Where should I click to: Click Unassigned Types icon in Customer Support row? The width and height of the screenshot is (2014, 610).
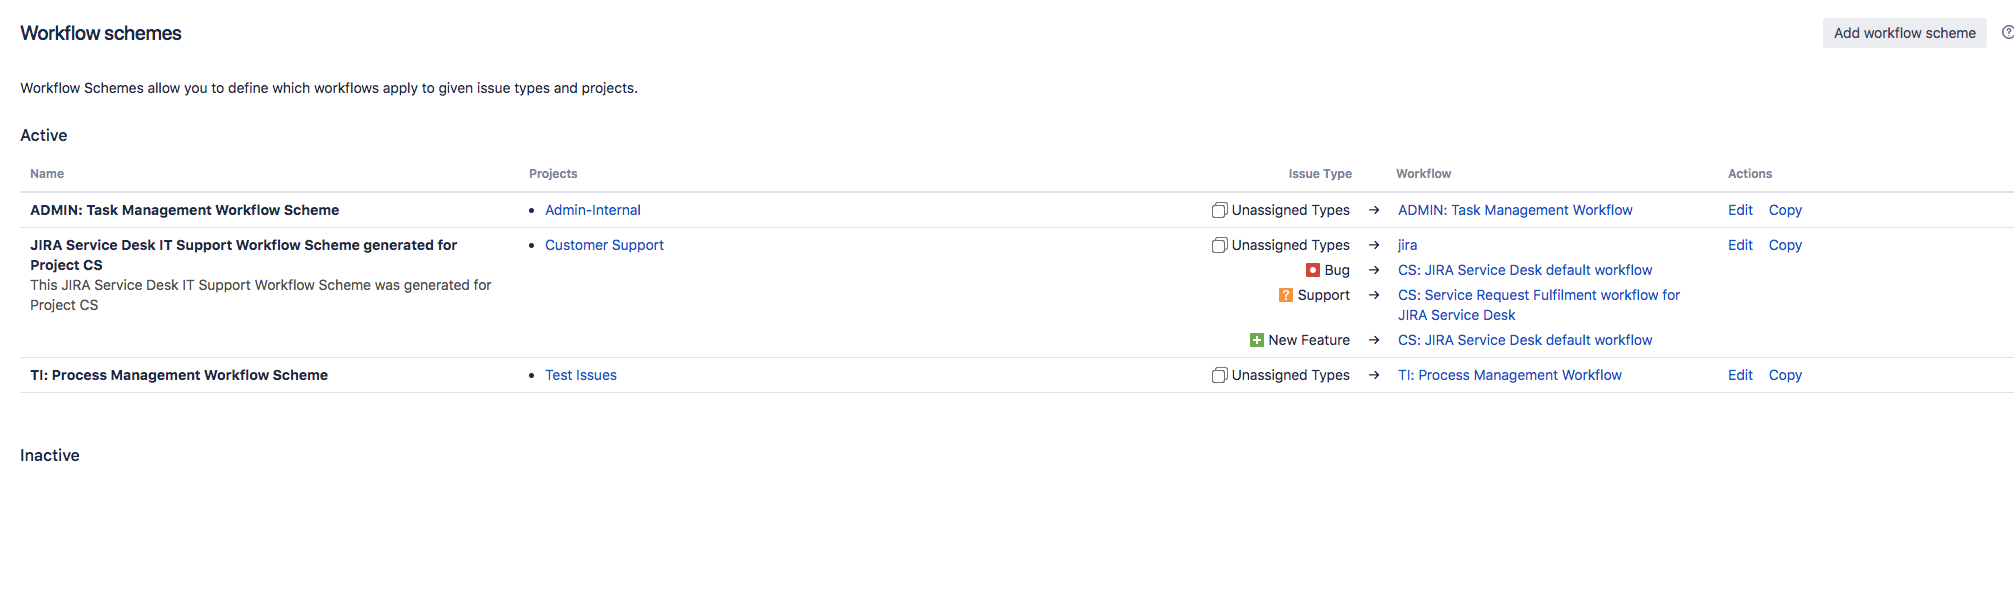(1219, 245)
